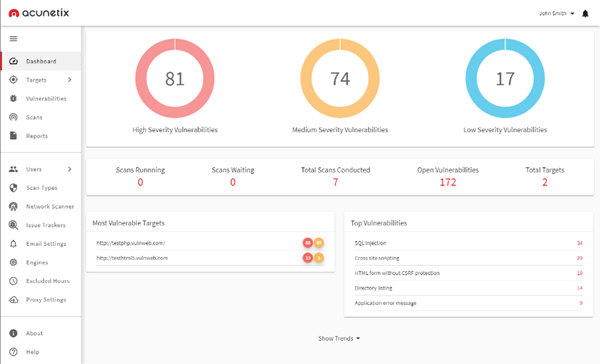600x364 pixels.
Task: Click the Targets crosshair icon
Action: (x=13, y=80)
